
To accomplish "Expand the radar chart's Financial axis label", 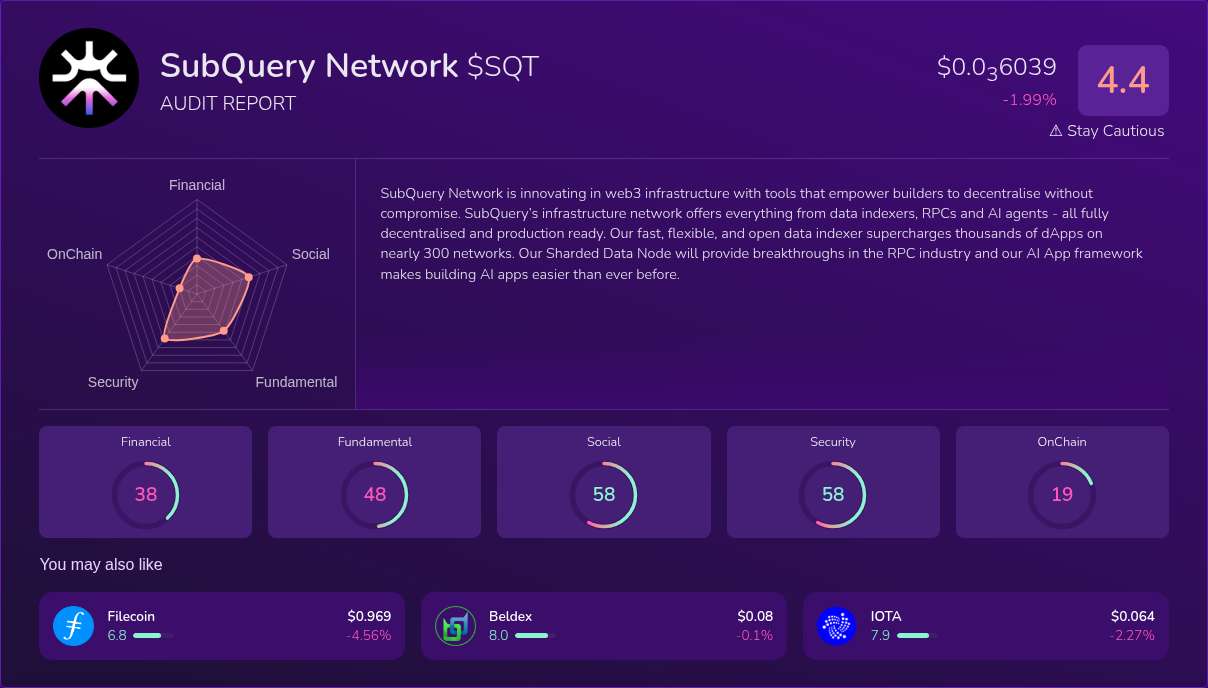I will [196, 185].
